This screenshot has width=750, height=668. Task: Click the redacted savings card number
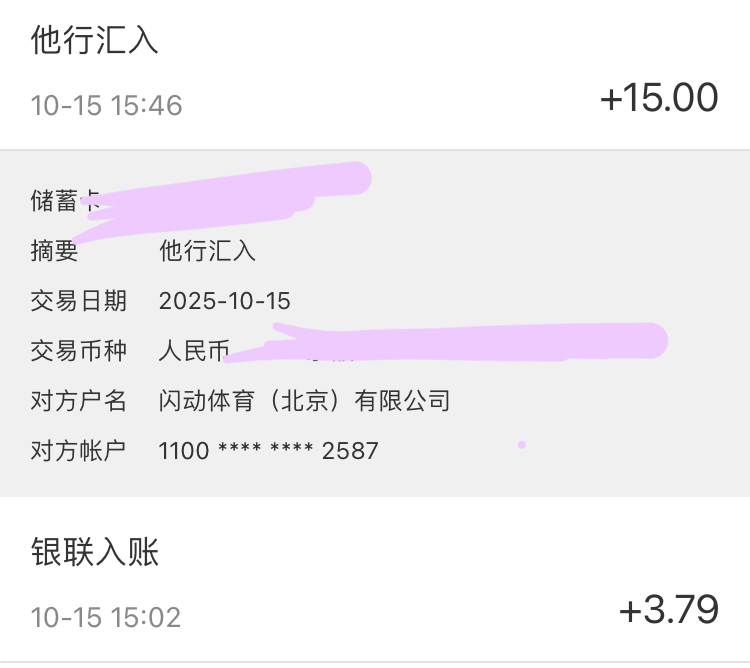230,190
